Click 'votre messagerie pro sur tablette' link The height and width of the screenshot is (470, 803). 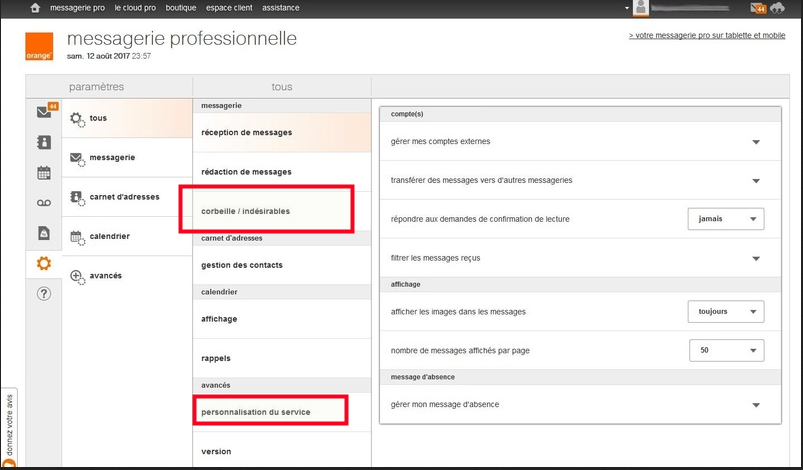(706, 35)
